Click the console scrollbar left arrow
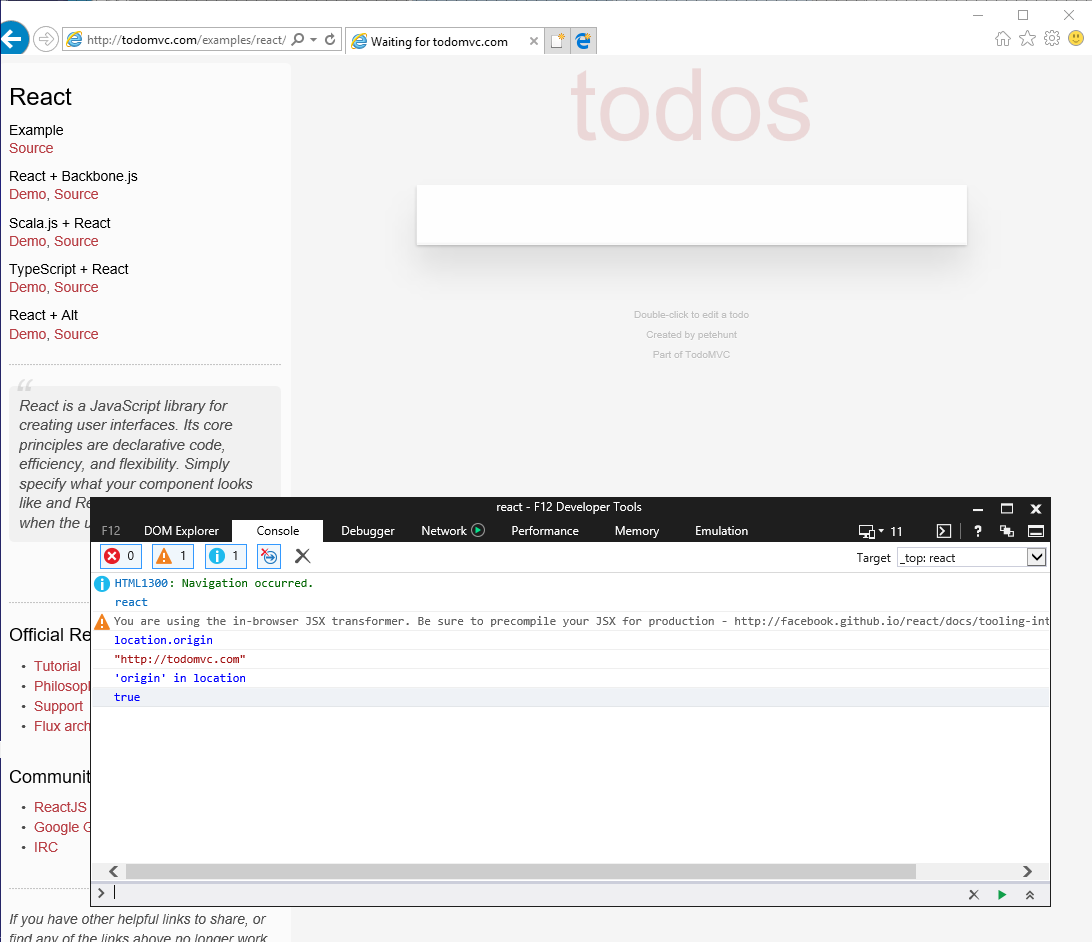Image resolution: width=1092 pixels, height=942 pixels. point(114,872)
